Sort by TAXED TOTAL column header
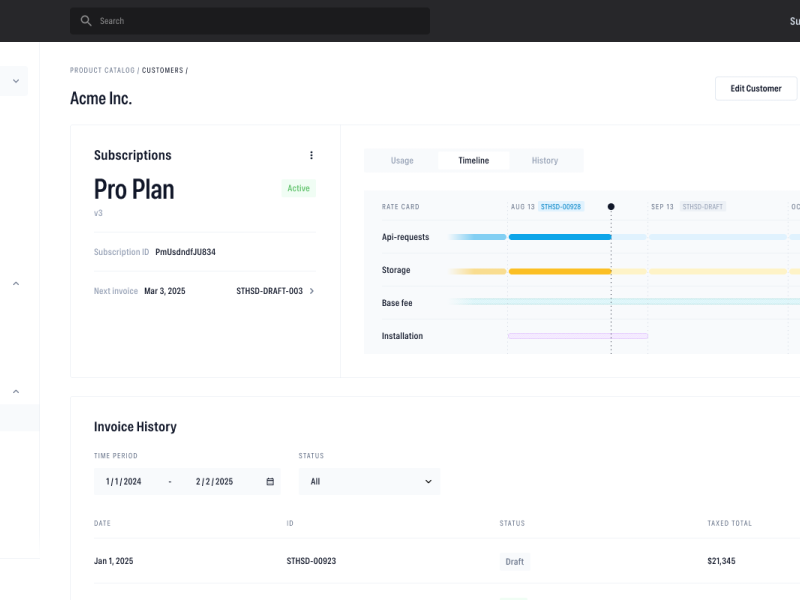The height and width of the screenshot is (600, 800). point(730,523)
